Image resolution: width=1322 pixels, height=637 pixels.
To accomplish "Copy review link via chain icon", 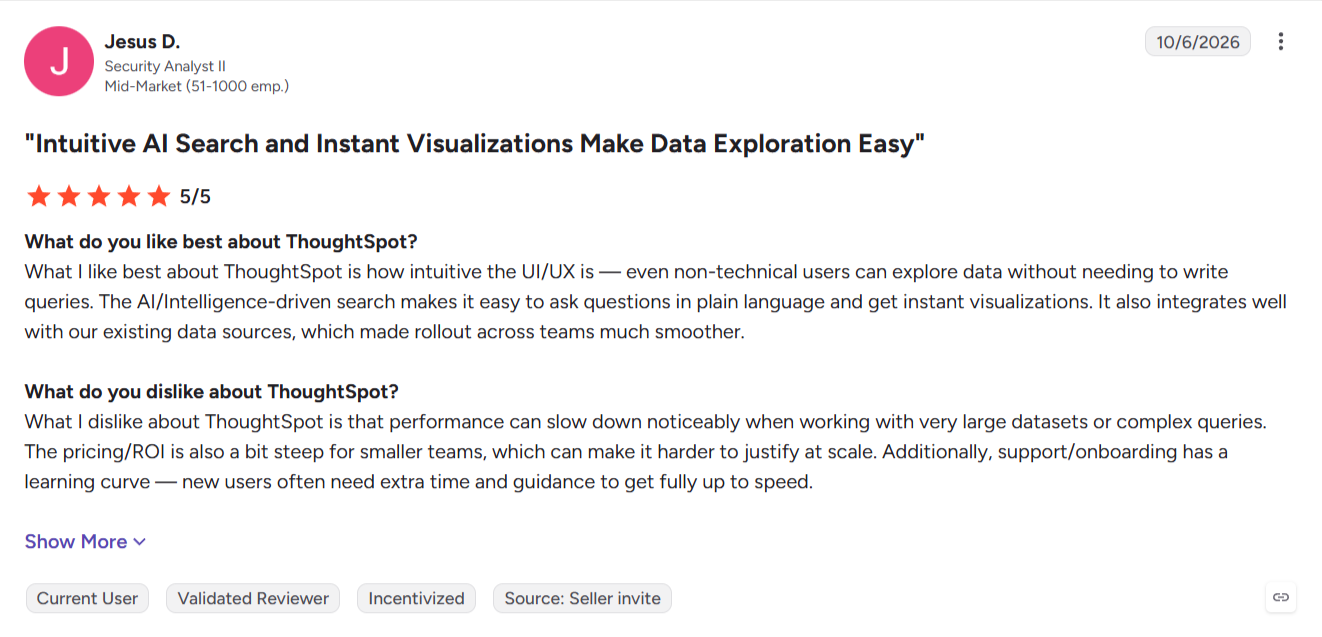I will (x=1281, y=598).
